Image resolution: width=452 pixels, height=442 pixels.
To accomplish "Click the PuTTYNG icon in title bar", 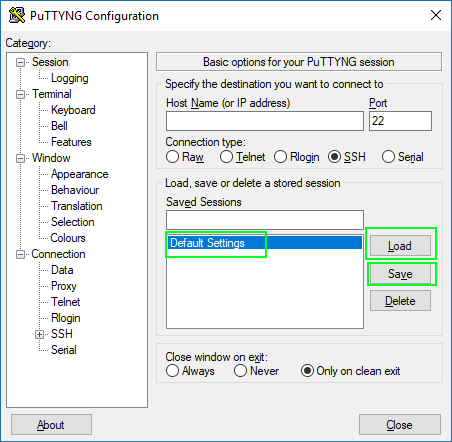I will pos(17,15).
